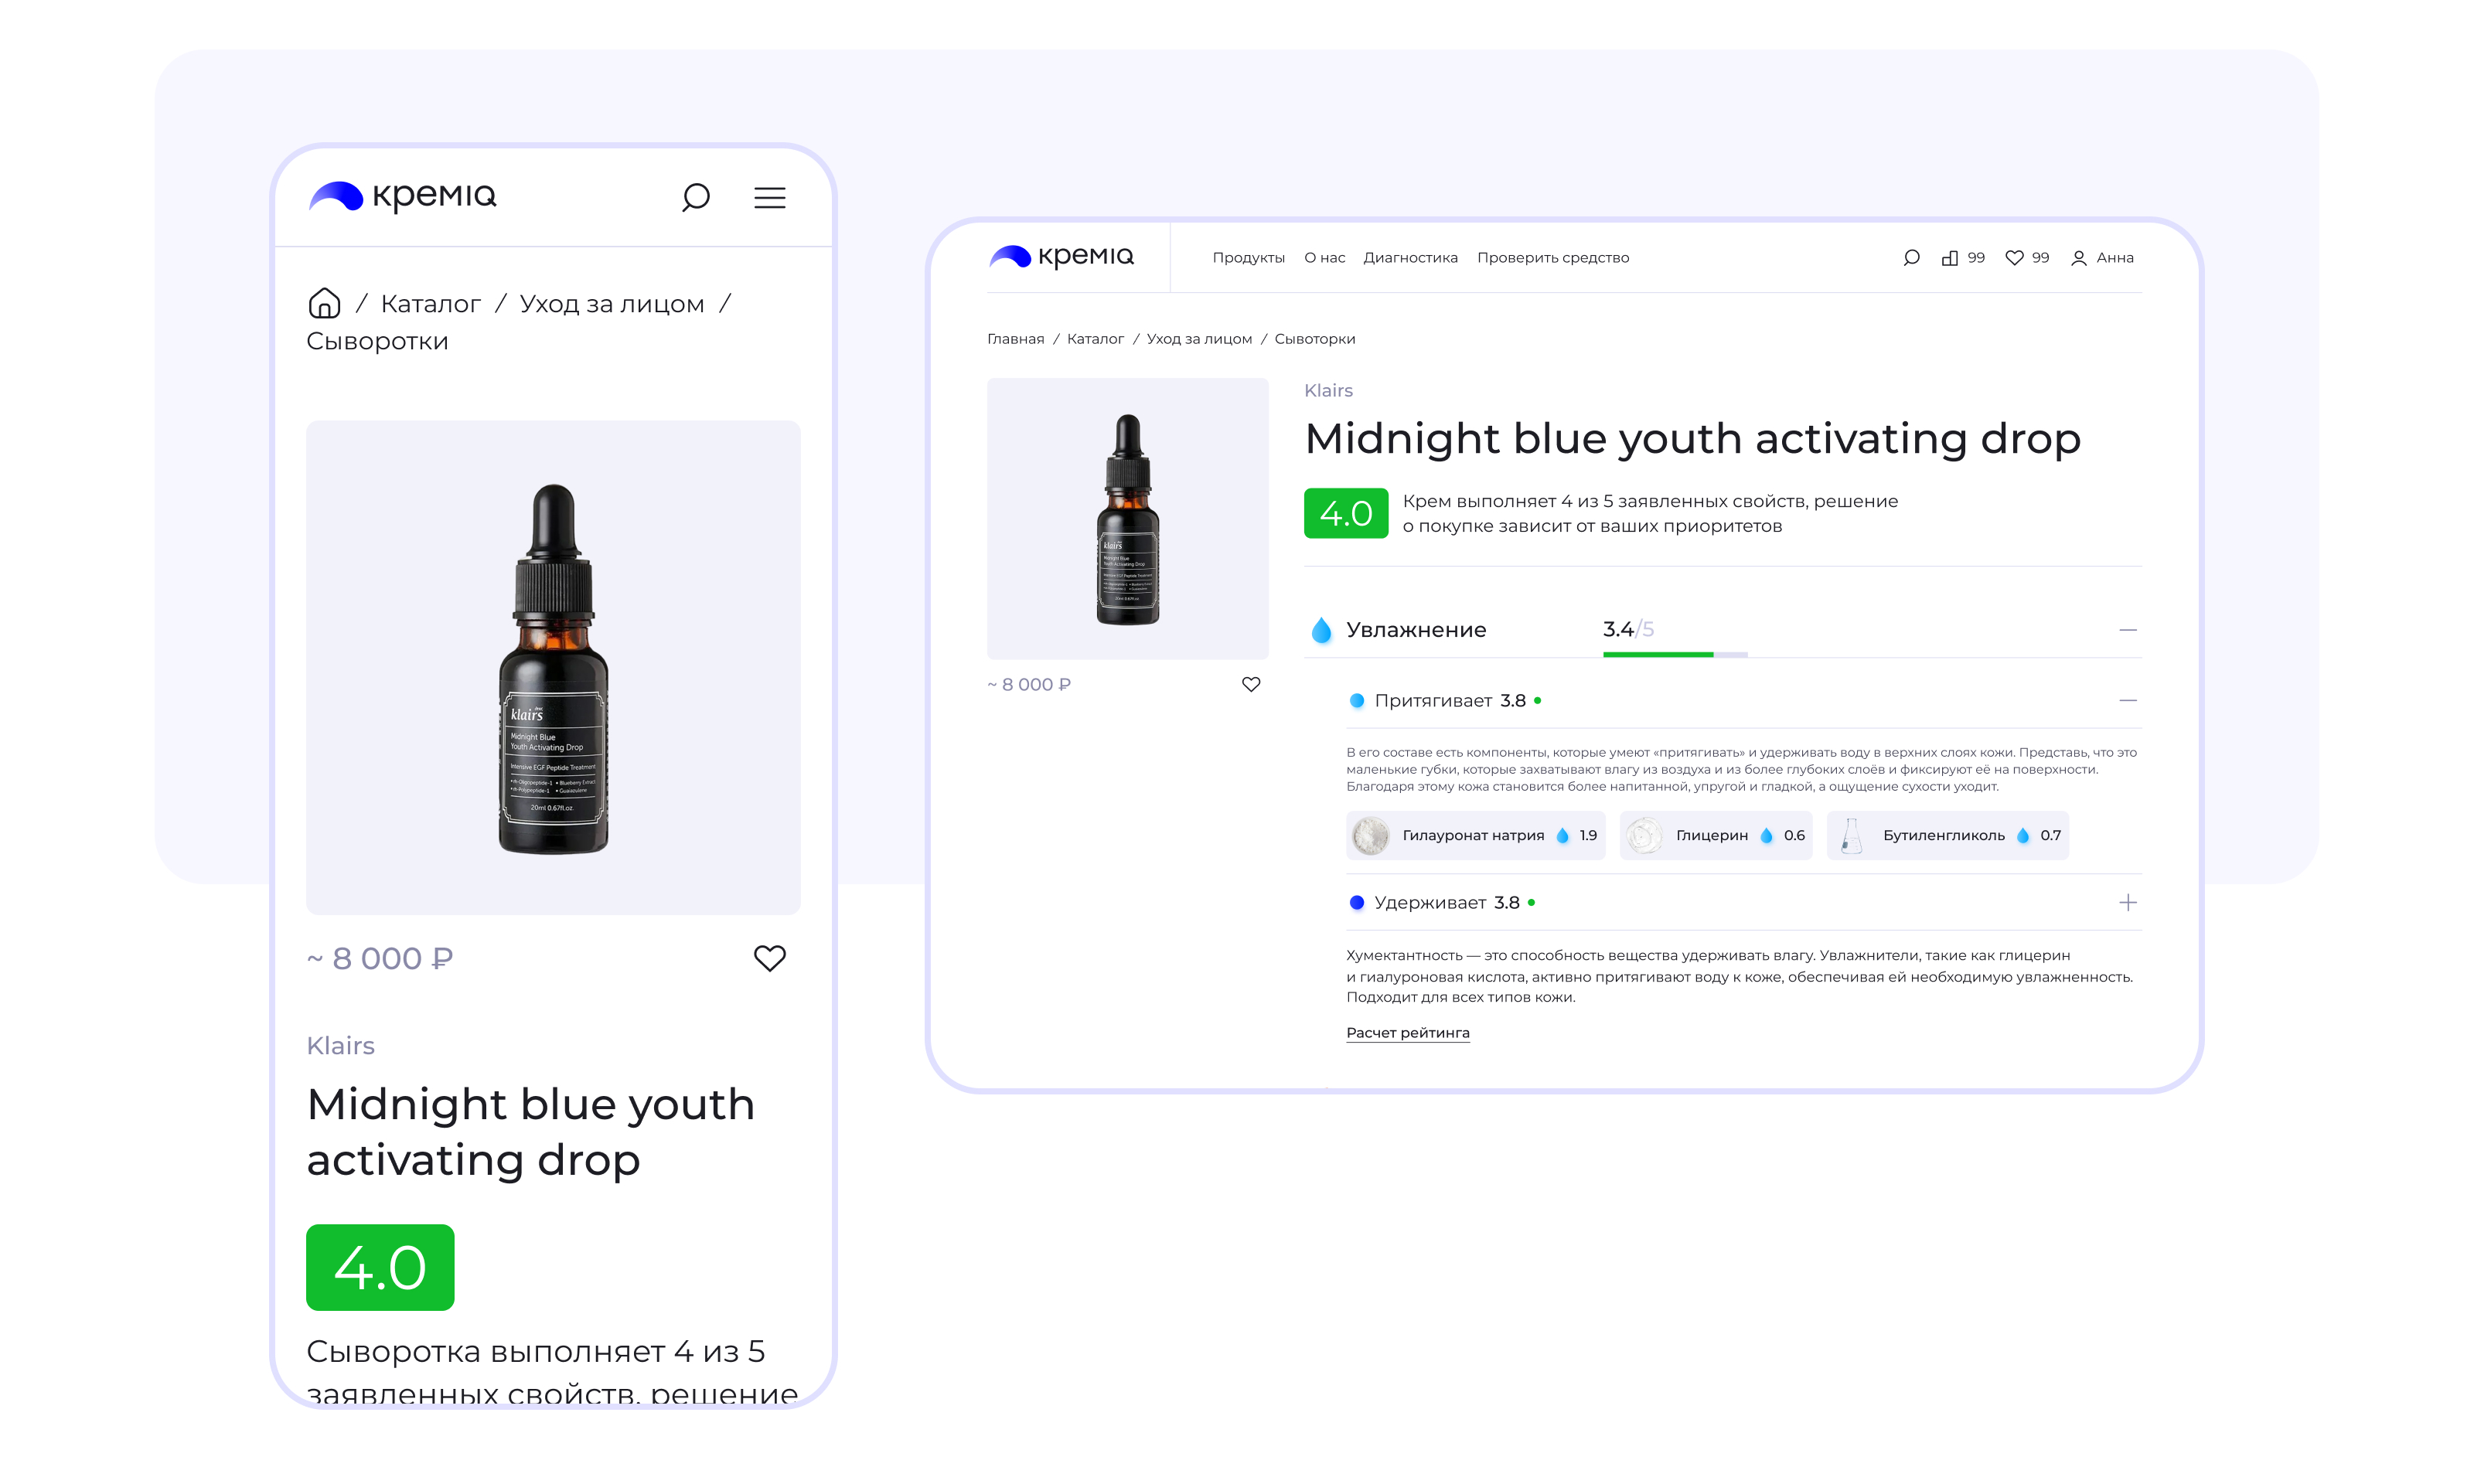Open the comparison list icon with 99
2474x1484 pixels.
click(1962, 258)
